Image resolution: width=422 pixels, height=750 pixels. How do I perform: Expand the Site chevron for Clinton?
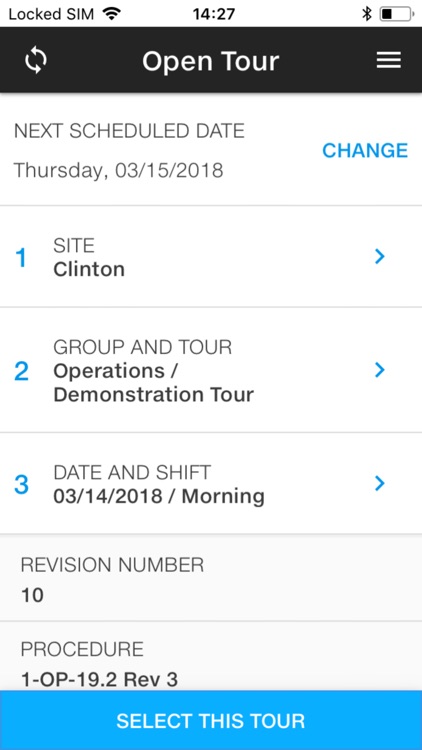[379, 256]
